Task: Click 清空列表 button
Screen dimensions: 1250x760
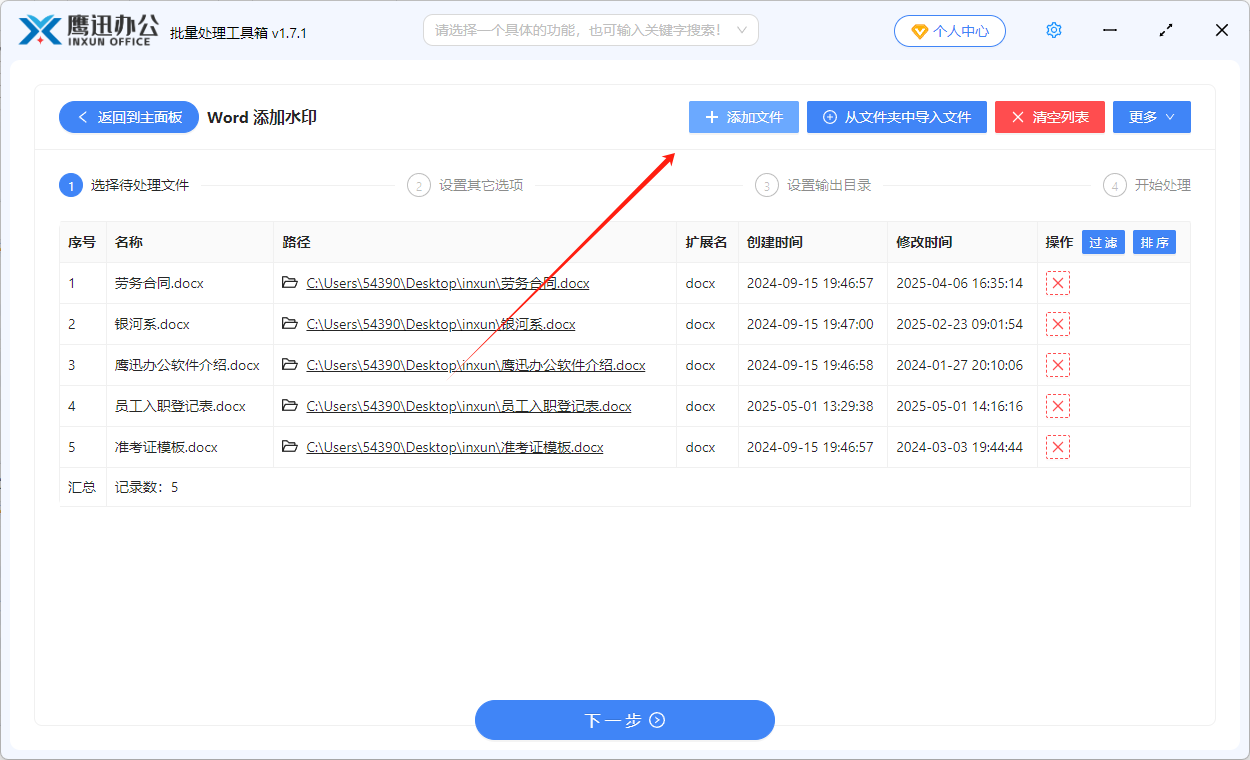Action: tap(1049, 117)
